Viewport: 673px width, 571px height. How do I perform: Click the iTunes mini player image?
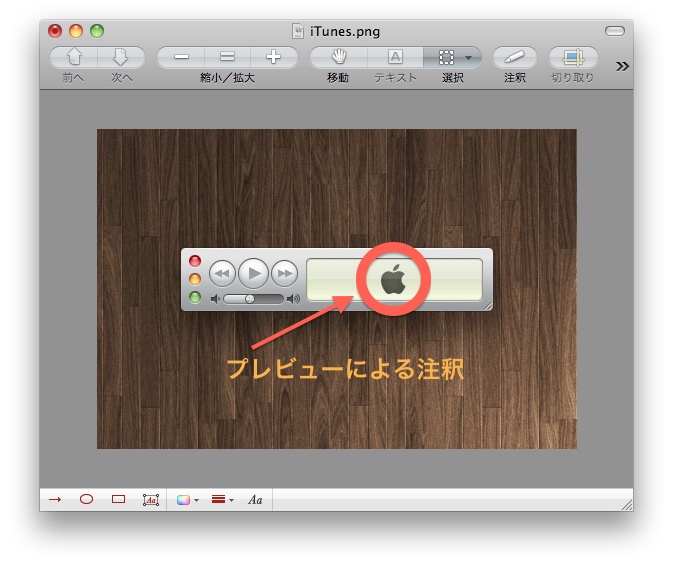click(337, 279)
